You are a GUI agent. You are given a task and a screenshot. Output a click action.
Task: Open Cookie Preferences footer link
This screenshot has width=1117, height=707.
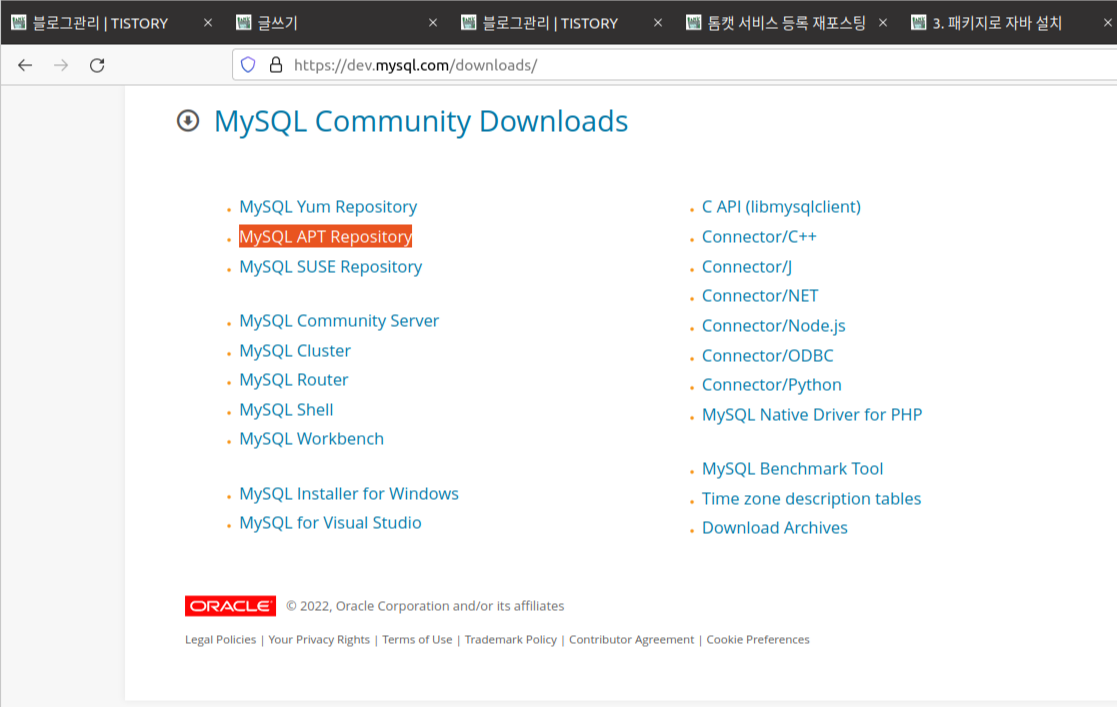coord(758,639)
